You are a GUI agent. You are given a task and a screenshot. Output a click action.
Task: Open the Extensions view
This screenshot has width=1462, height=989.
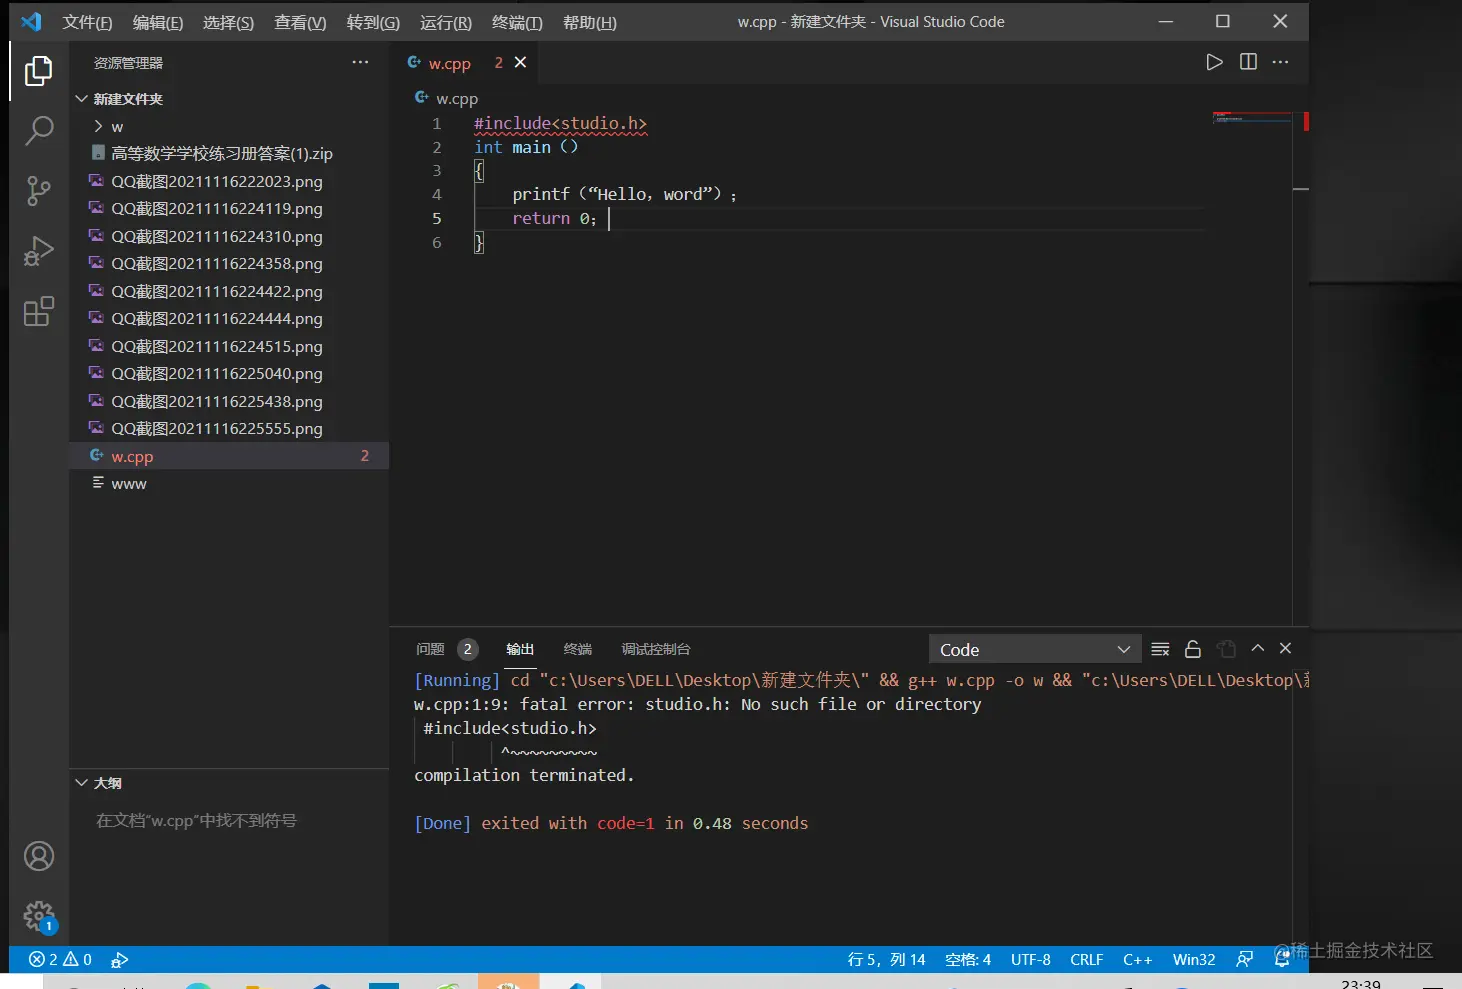tap(38, 312)
